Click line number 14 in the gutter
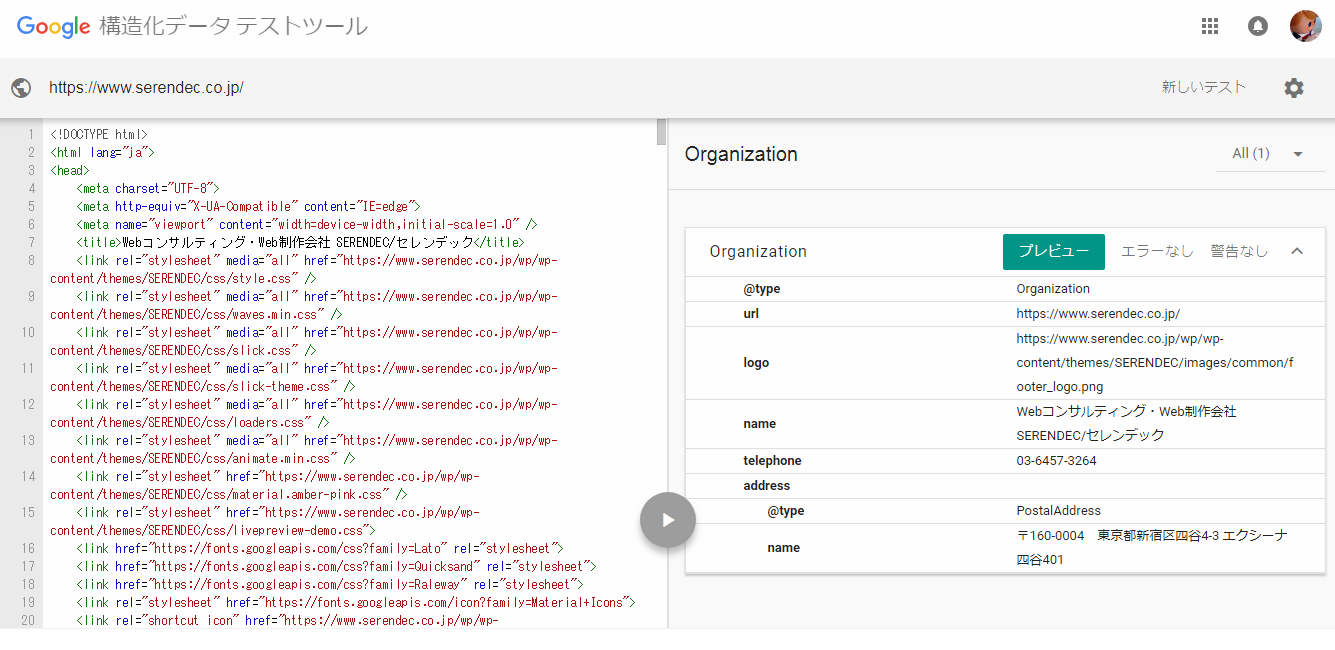Screen dimensions: 1335x650 point(29,477)
